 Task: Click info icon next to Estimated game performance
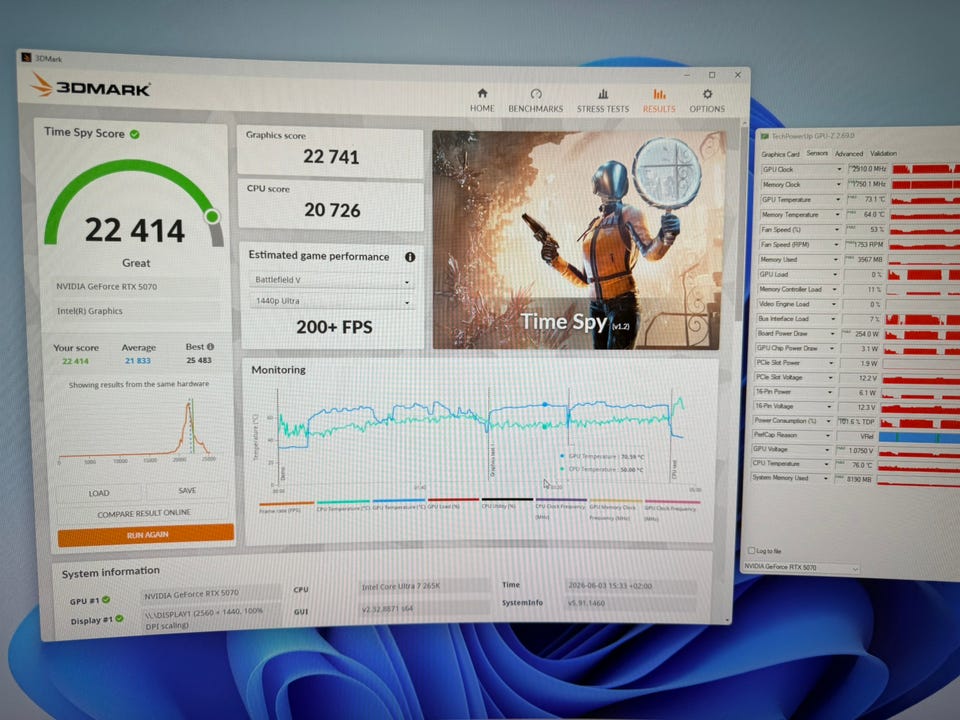click(x=410, y=257)
